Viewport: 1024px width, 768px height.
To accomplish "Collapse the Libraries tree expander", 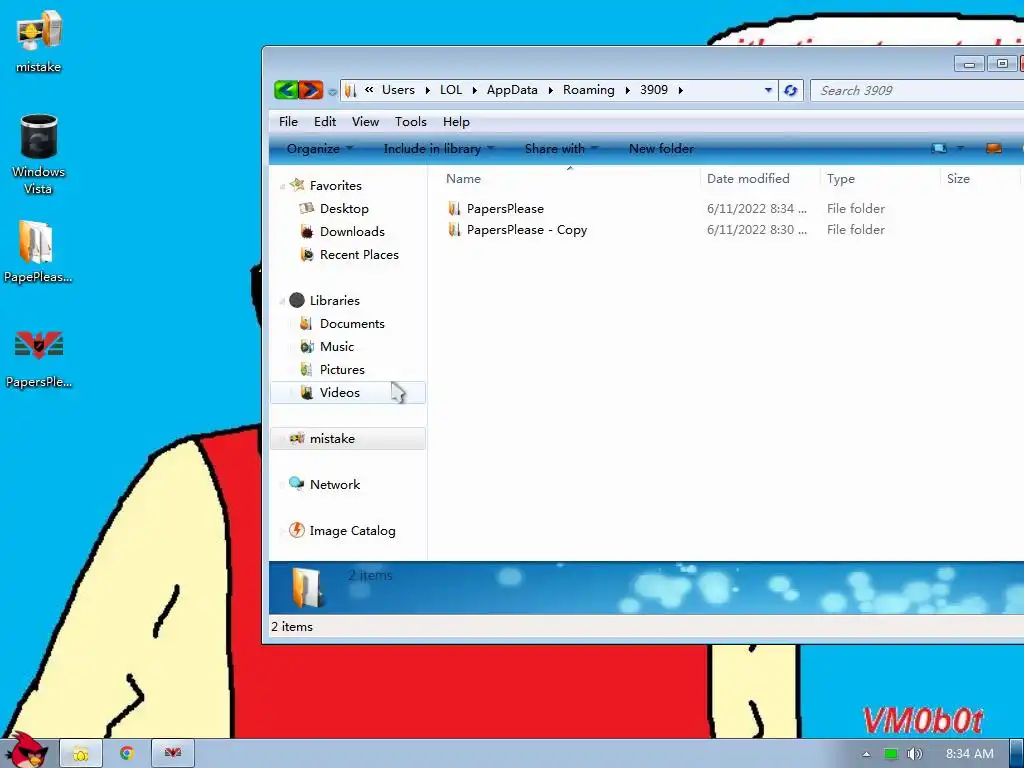I will pyautogui.click(x=282, y=301).
